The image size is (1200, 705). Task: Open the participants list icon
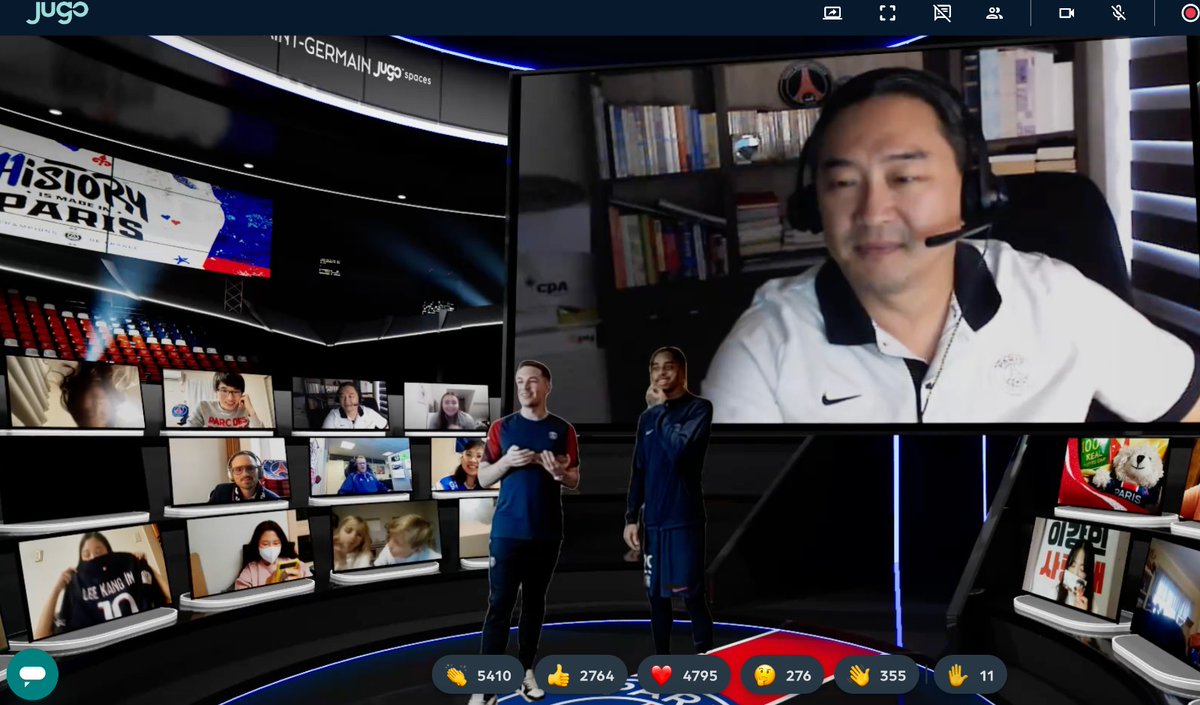tap(994, 13)
